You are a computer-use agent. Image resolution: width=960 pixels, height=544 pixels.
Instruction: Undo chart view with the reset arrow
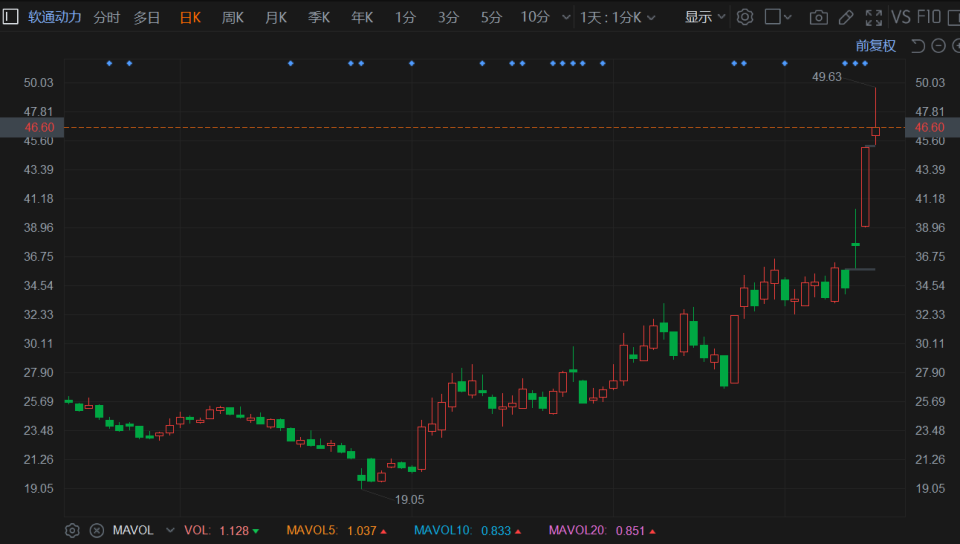click(918, 46)
